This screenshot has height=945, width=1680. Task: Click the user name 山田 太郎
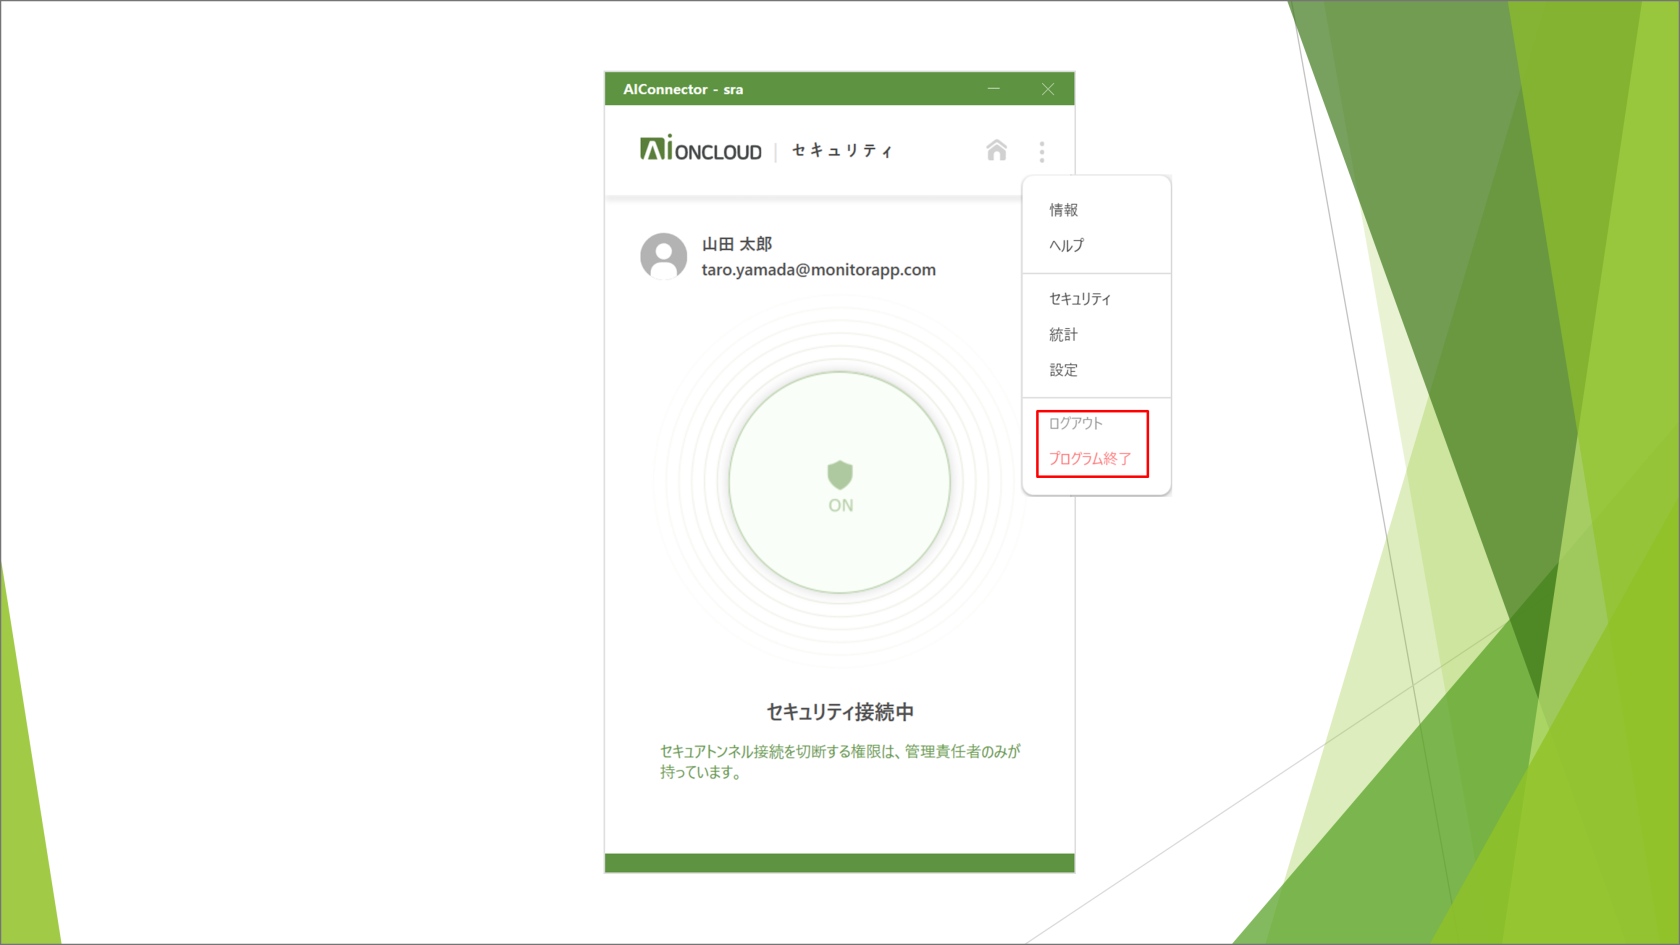point(737,244)
